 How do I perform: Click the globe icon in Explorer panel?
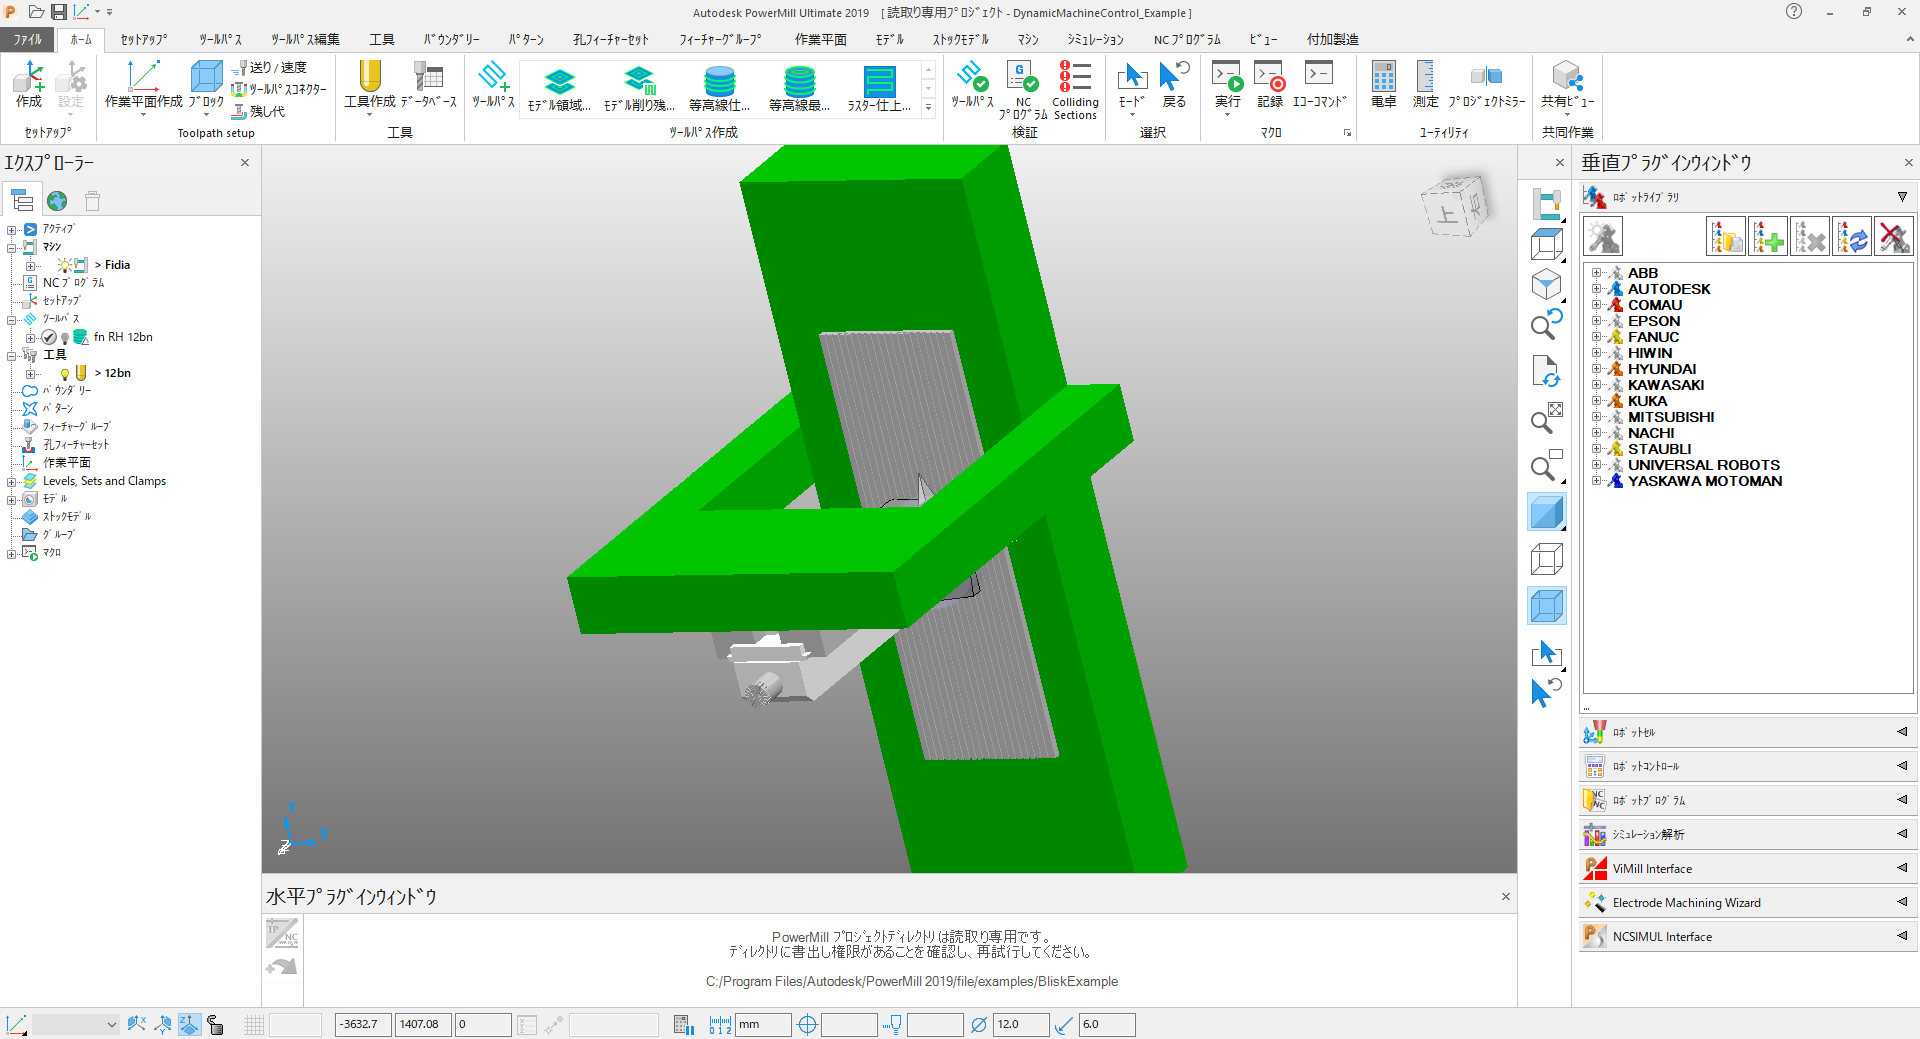pos(57,201)
